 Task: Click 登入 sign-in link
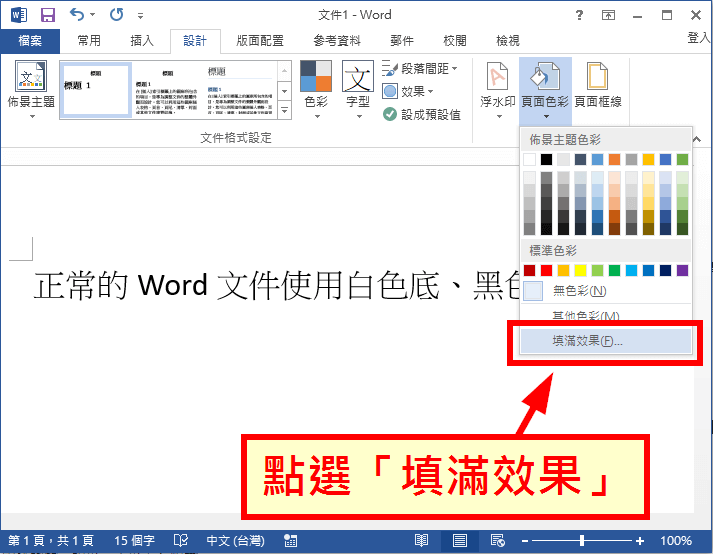(x=698, y=38)
